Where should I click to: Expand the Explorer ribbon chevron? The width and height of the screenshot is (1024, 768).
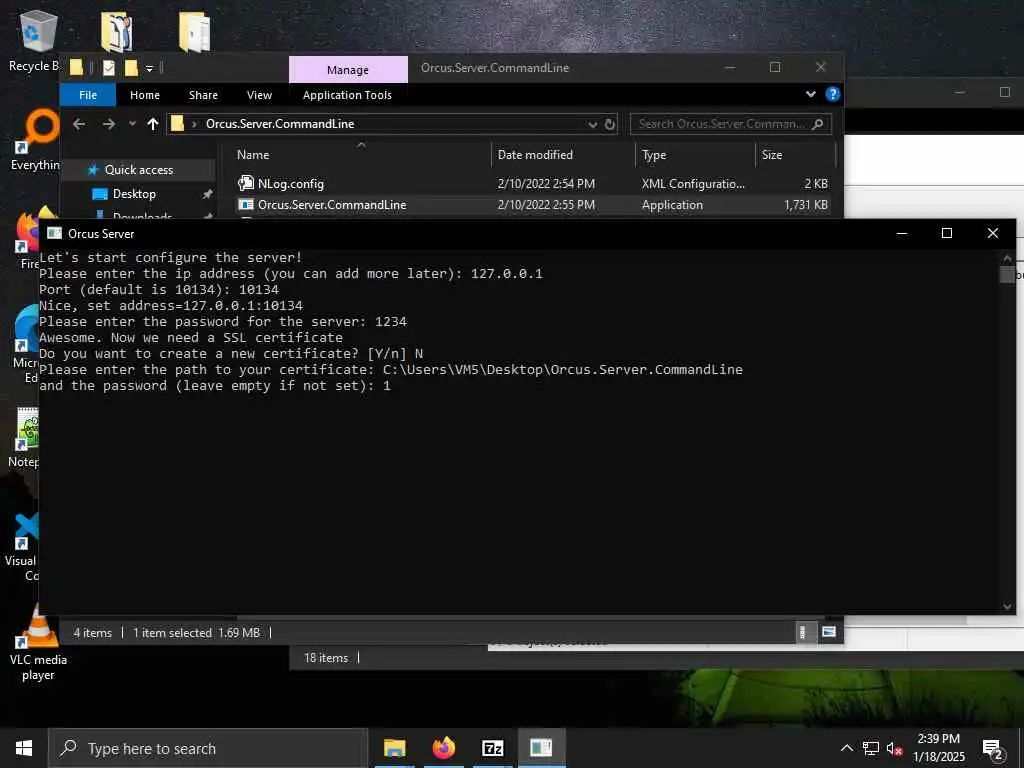click(810, 94)
